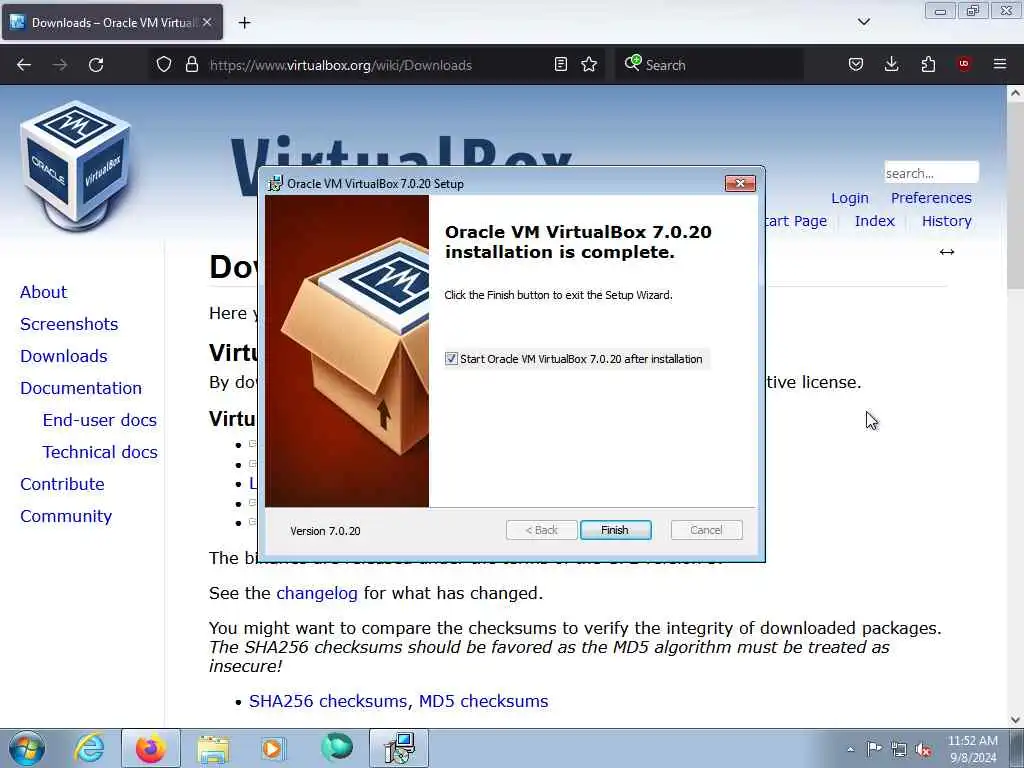Click network status tray icon
This screenshot has height=768, width=1024.
(899, 749)
